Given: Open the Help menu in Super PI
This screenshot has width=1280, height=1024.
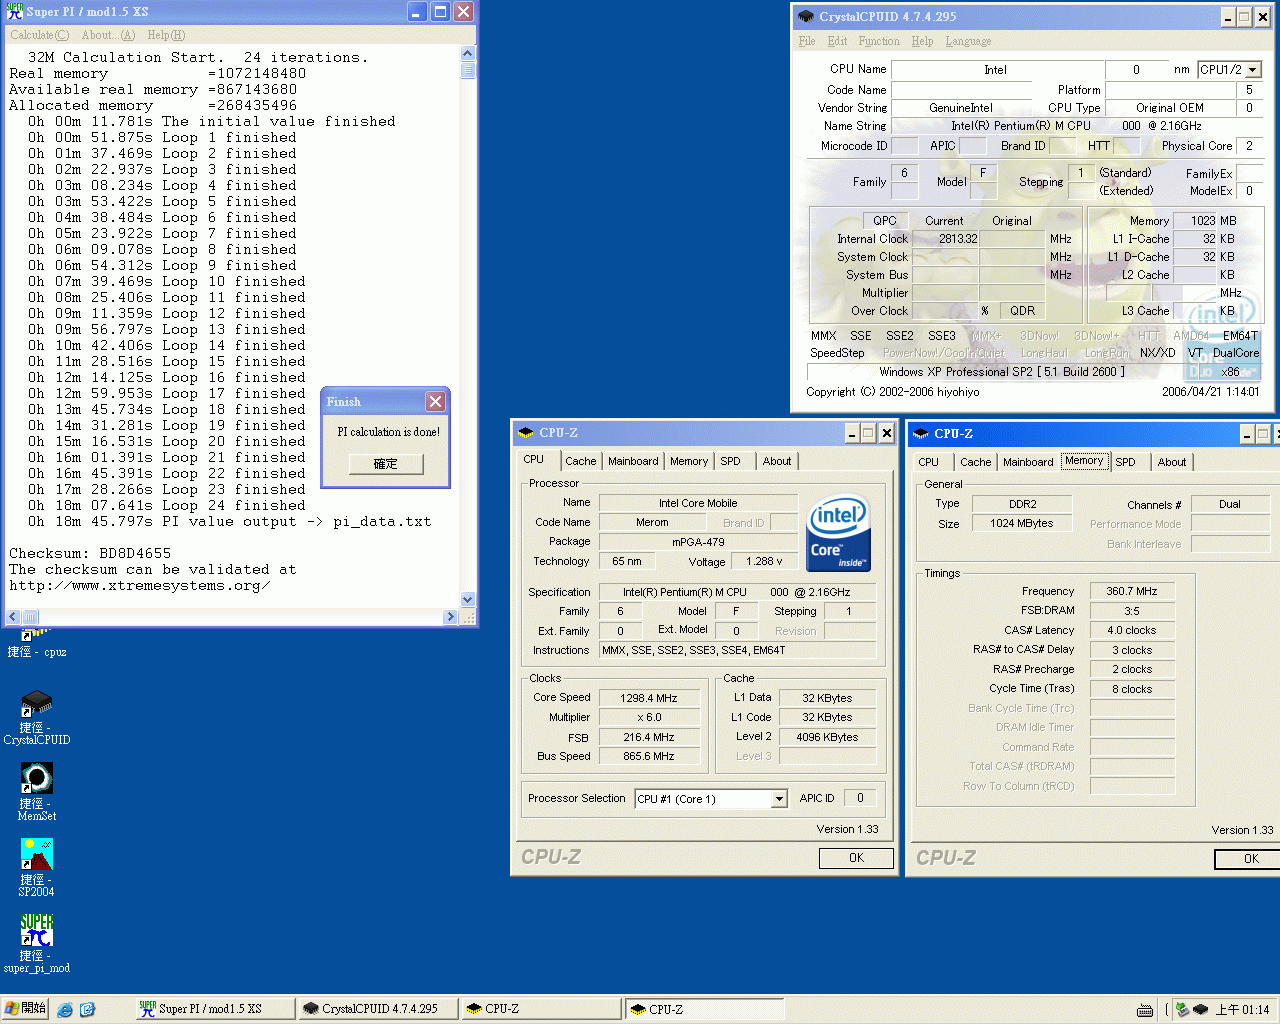Looking at the screenshot, I should pyautogui.click(x=166, y=35).
